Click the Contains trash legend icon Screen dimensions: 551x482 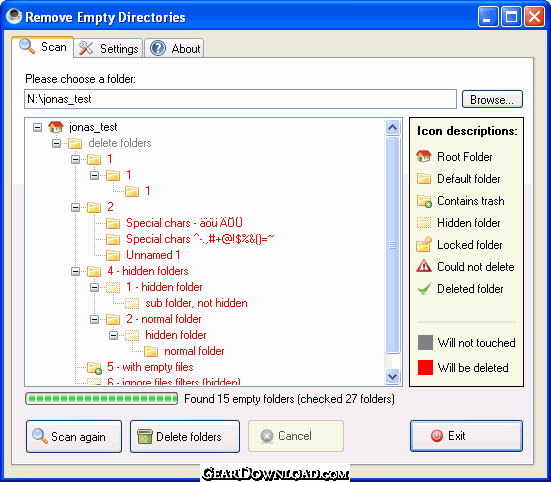[424, 201]
